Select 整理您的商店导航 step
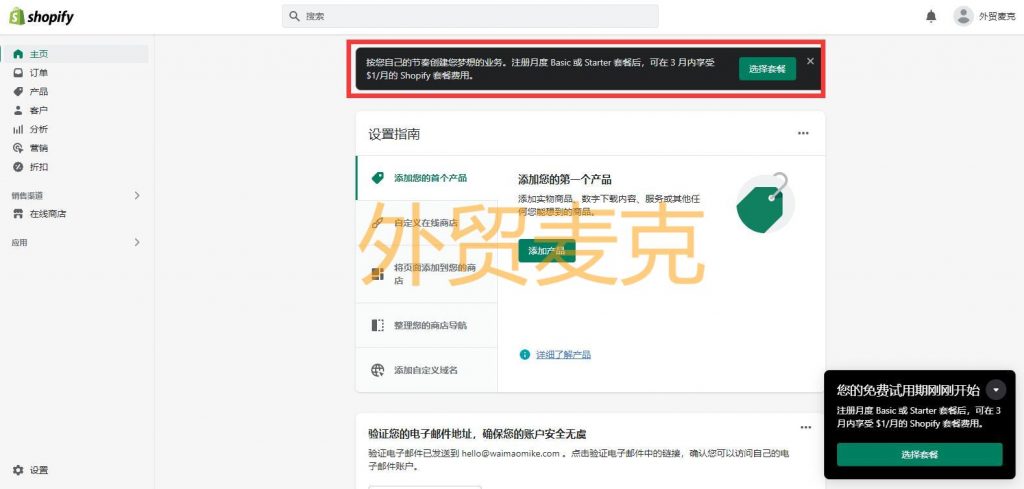The height and width of the screenshot is (489, 1024). click(x=426, y=325)
